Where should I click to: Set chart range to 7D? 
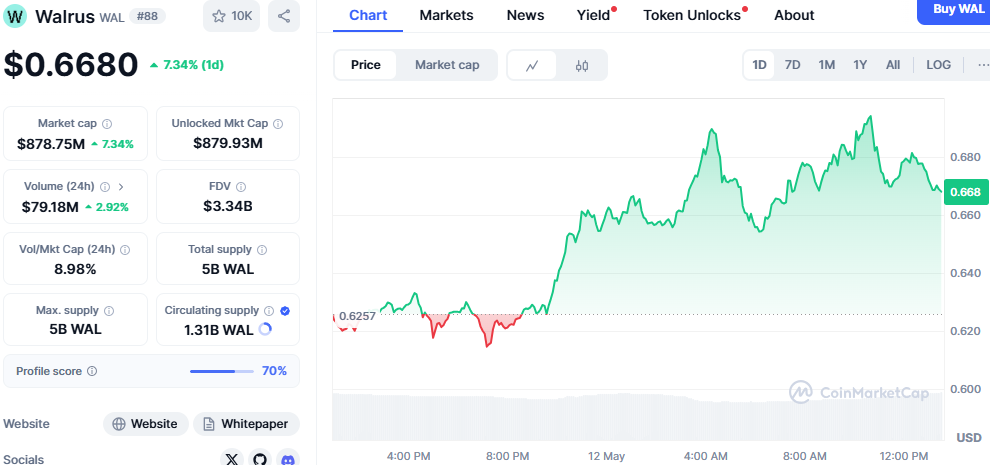tap(792, 65)
